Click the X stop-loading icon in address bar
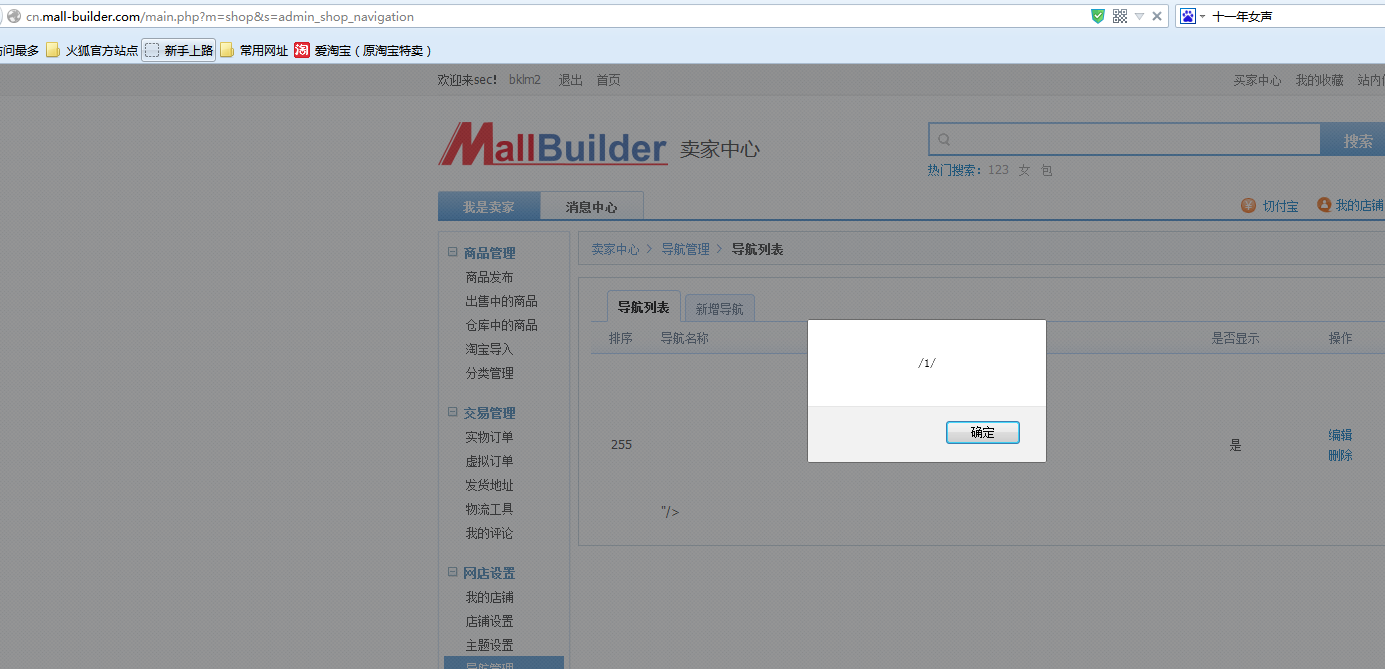This screenshot has width=1385, height=669. pos(1157,16)
